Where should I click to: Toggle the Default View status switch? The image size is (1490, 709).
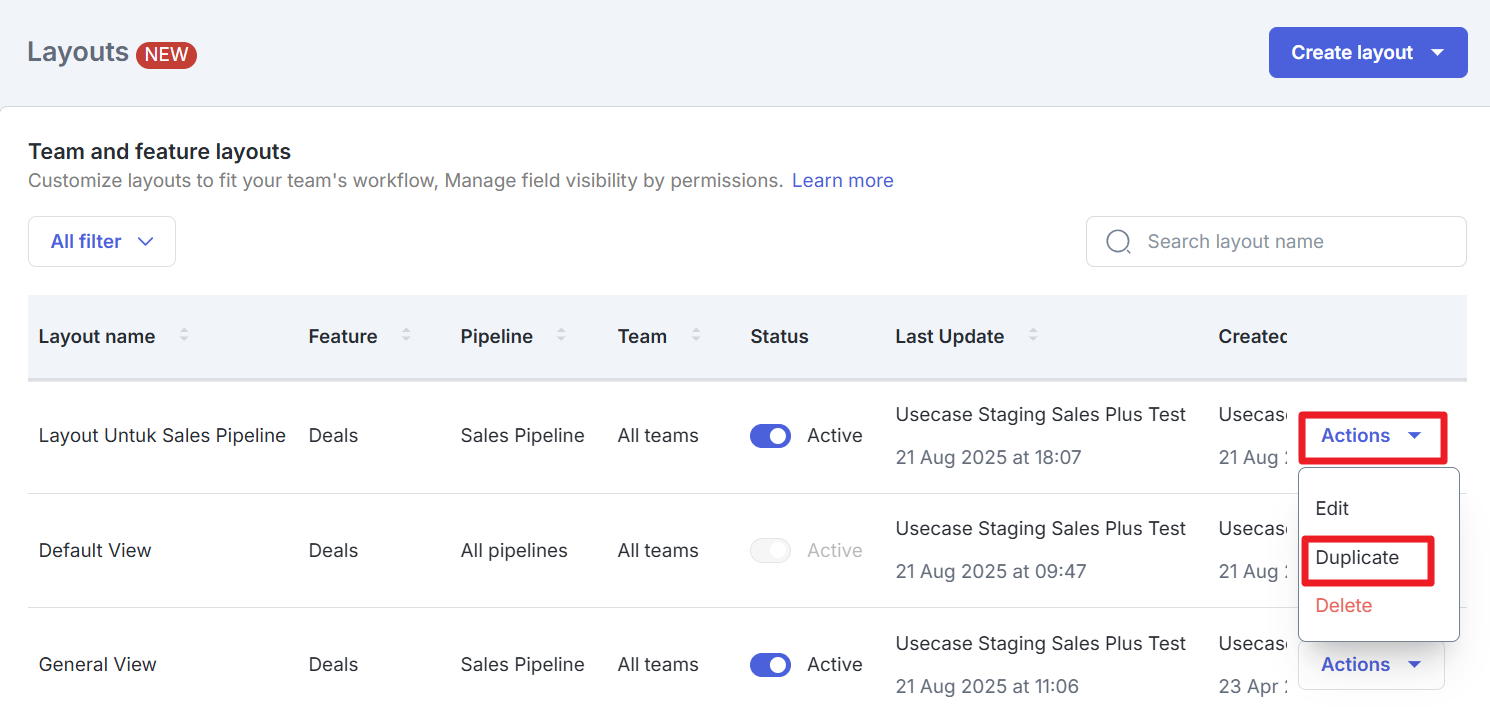tap(770, 551)
